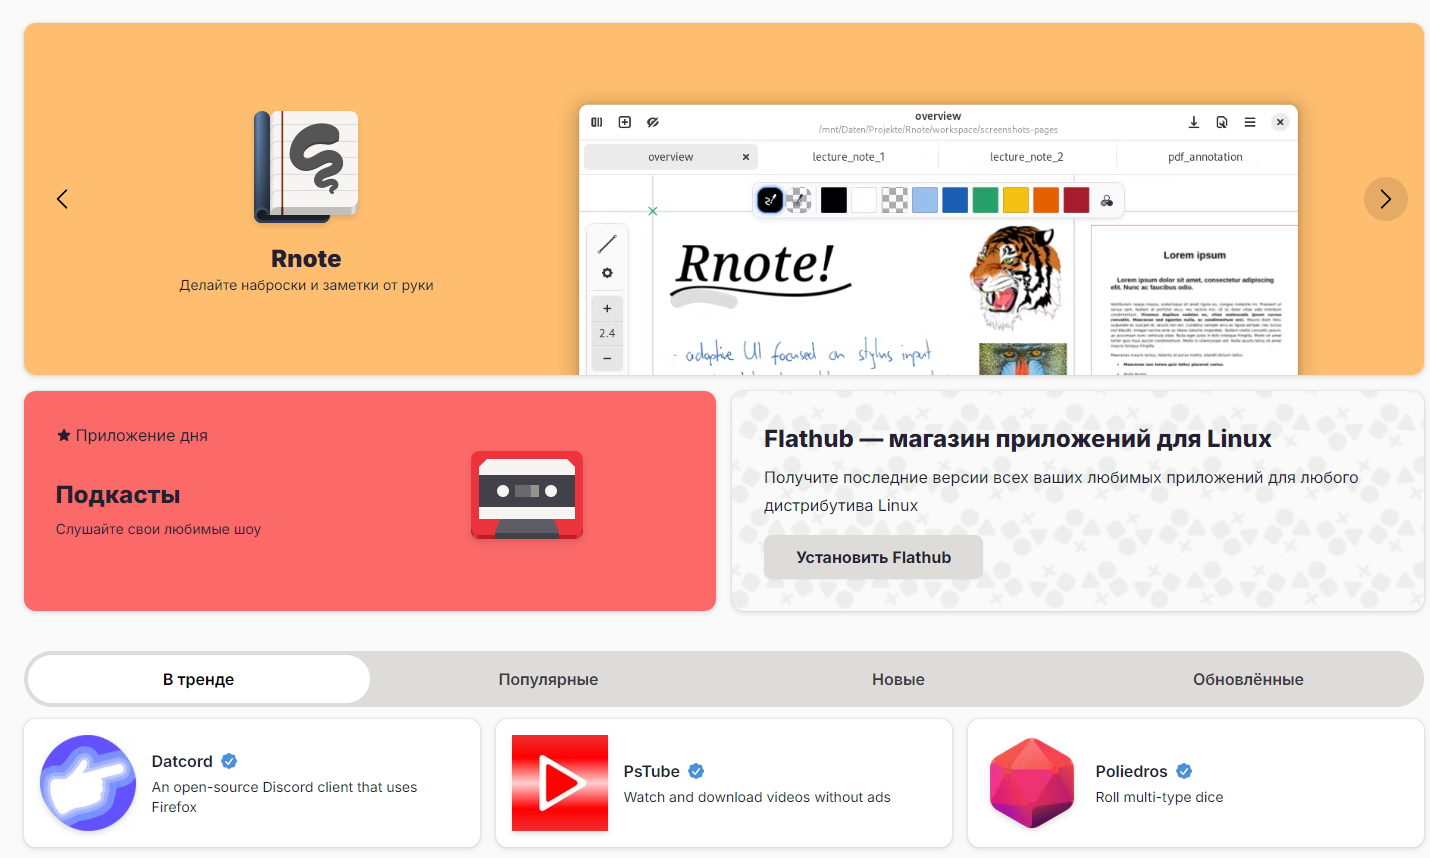Click the Roll multi-type dice description

click(1160, 797)
